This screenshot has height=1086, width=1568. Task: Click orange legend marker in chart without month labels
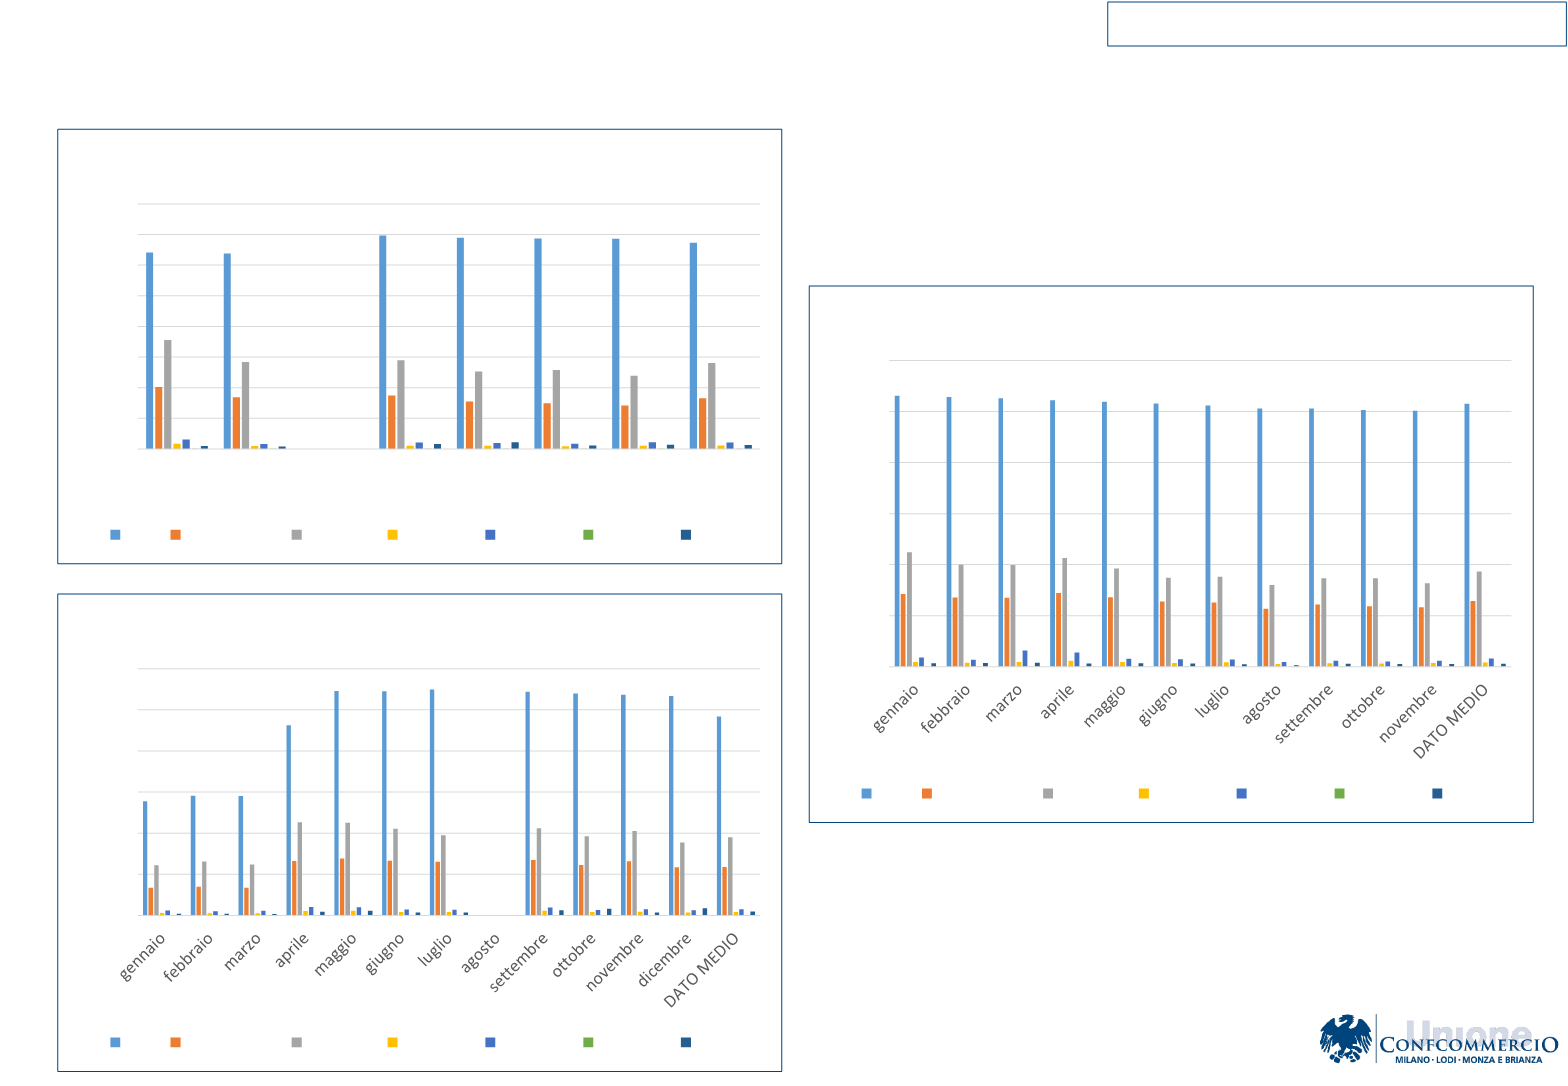176,535
